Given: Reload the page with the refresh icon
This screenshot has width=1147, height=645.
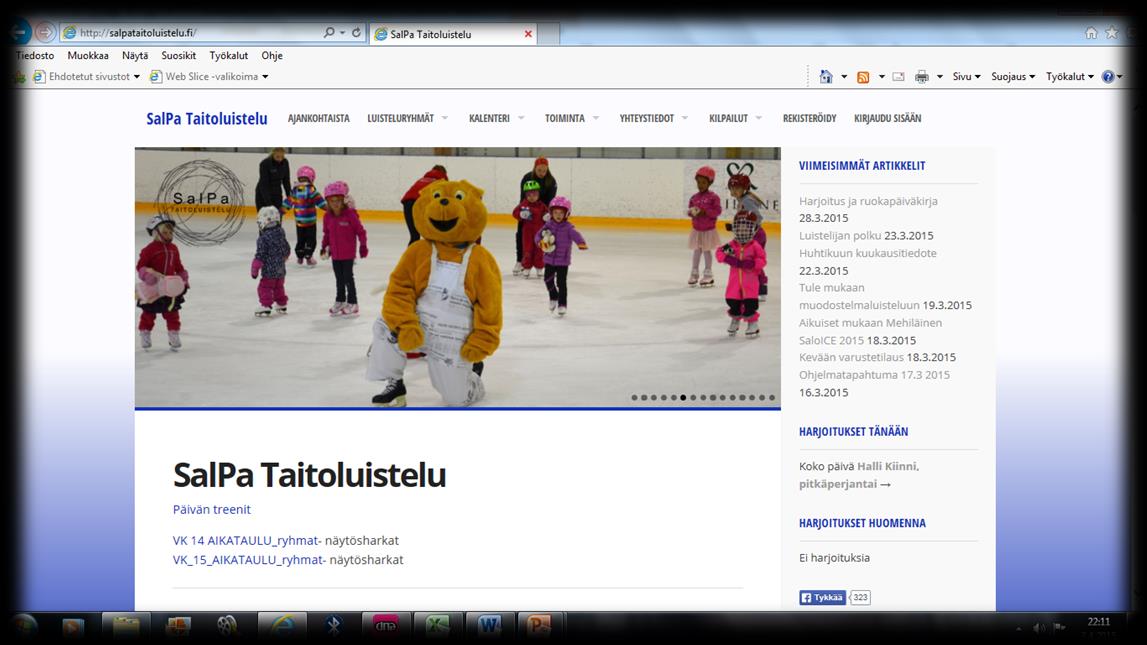Looking at the screenshot, I should pos(356,33).
